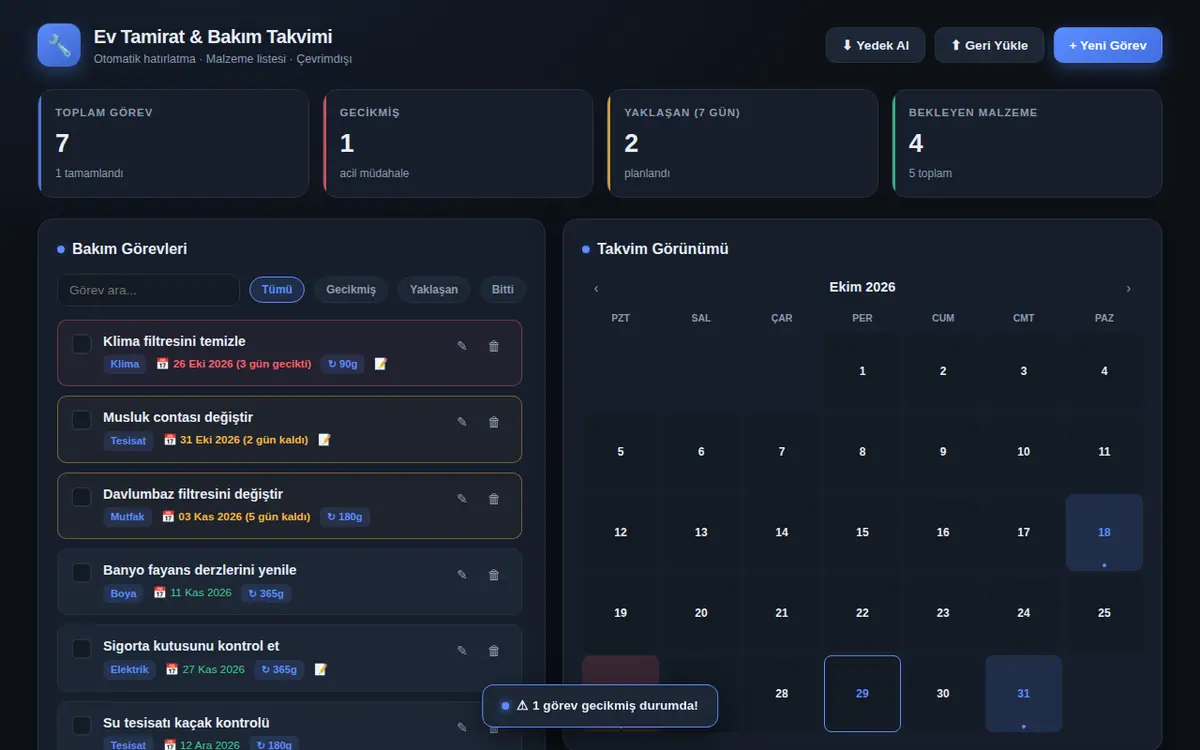
Task: Focus the Görev ara search field
Action: click(x=148, y=290)
